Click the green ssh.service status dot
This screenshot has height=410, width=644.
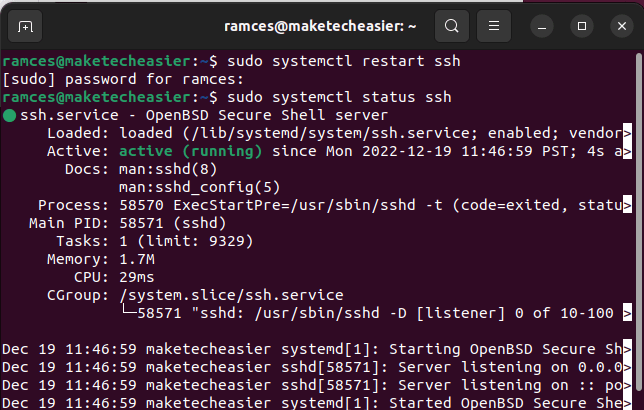9,115
